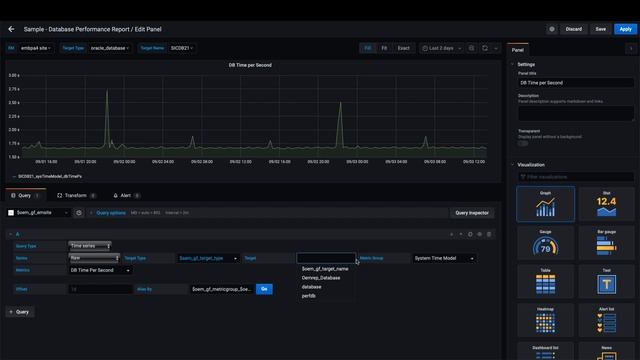
Task: Choose Oemrep_Database from the list
Action: [321, 278]
